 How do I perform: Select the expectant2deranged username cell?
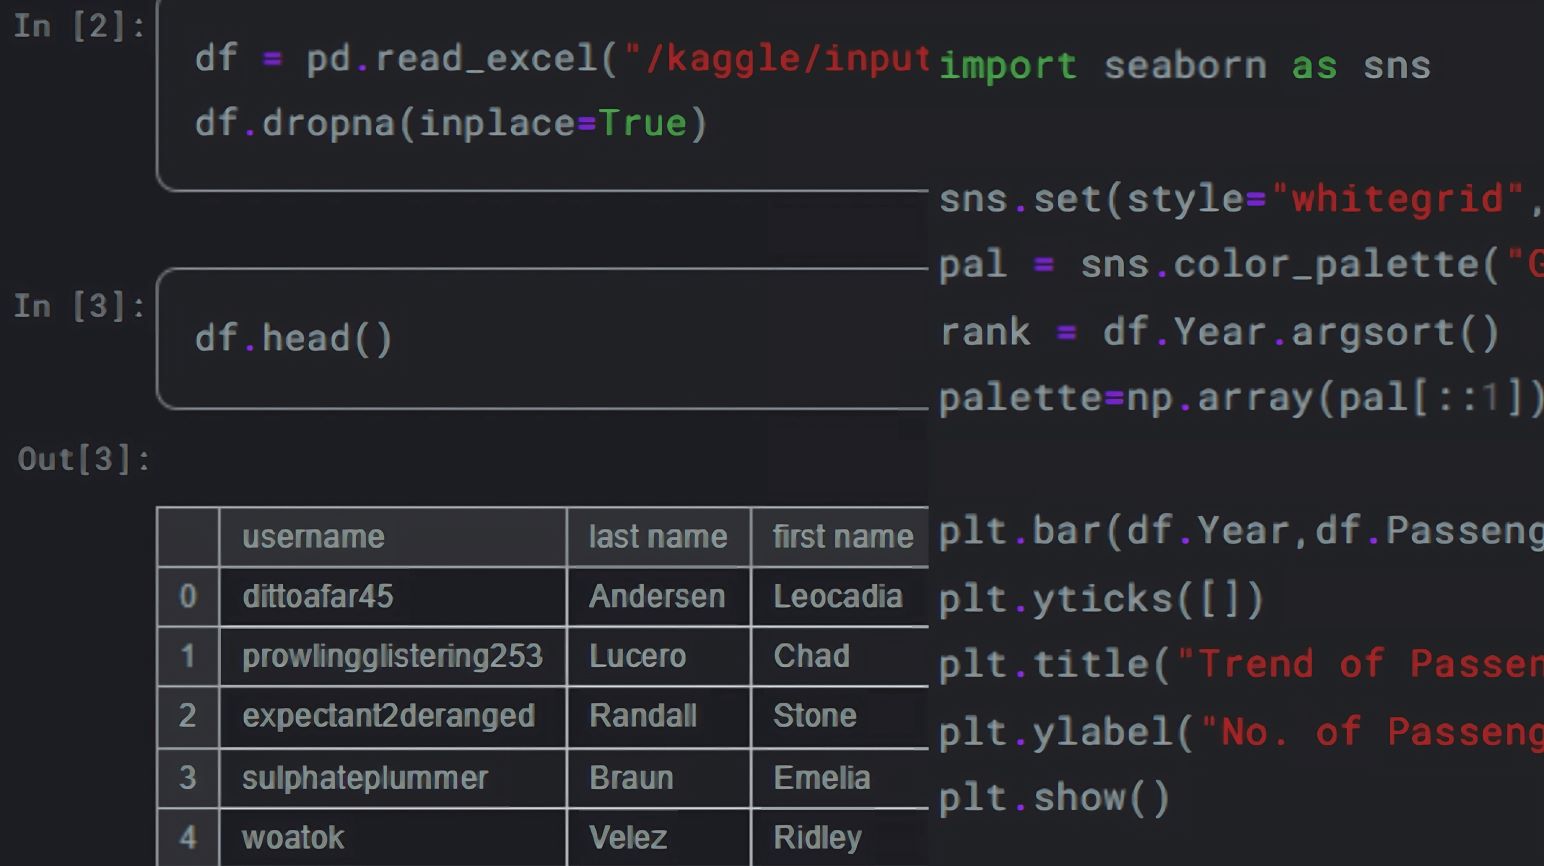point(393,716)
